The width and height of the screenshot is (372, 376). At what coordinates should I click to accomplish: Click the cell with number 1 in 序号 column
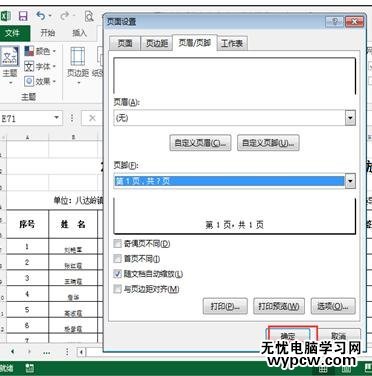pyautogui.click(x=27, y=246)
